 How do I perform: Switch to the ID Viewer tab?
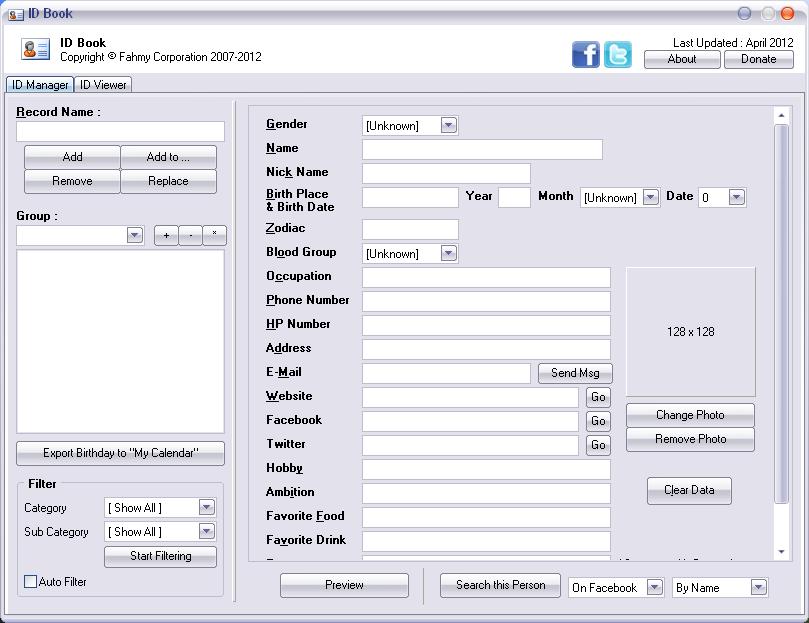point(103,85)
